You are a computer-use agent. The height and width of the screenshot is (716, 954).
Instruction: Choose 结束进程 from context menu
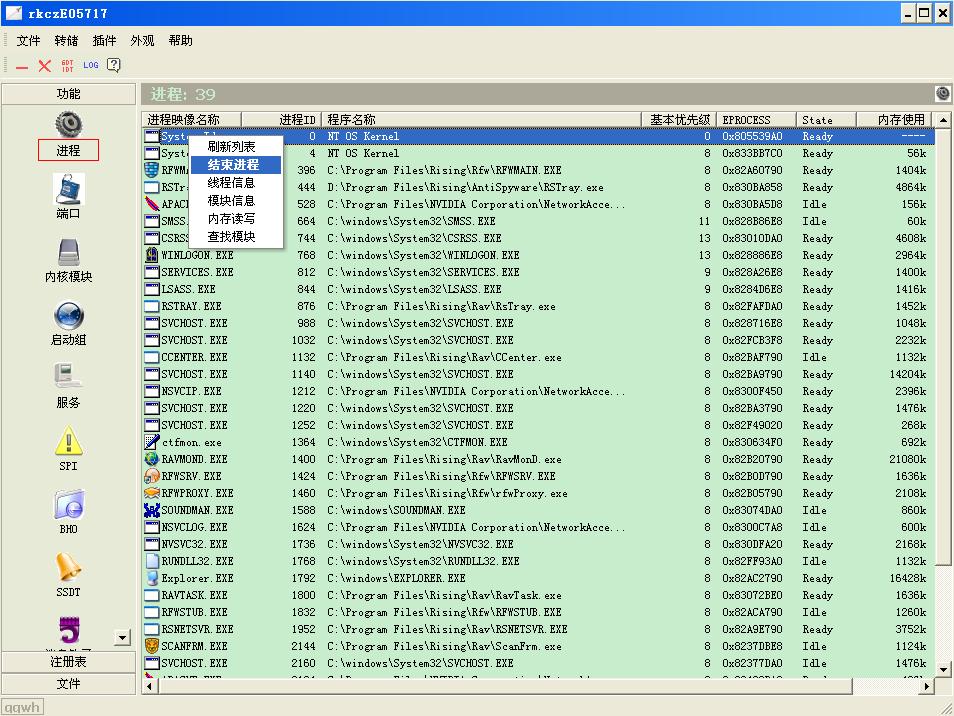(236, 165)
